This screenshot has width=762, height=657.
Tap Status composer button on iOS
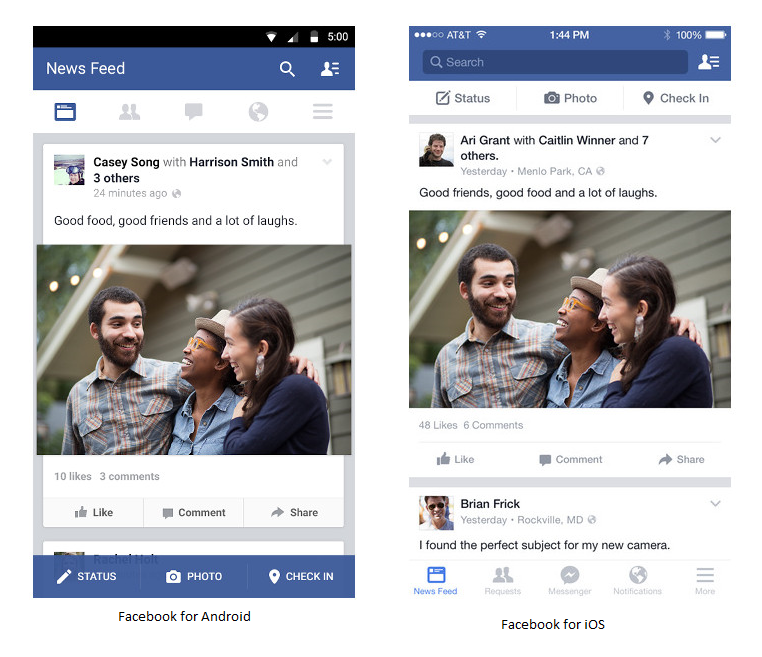463,98
